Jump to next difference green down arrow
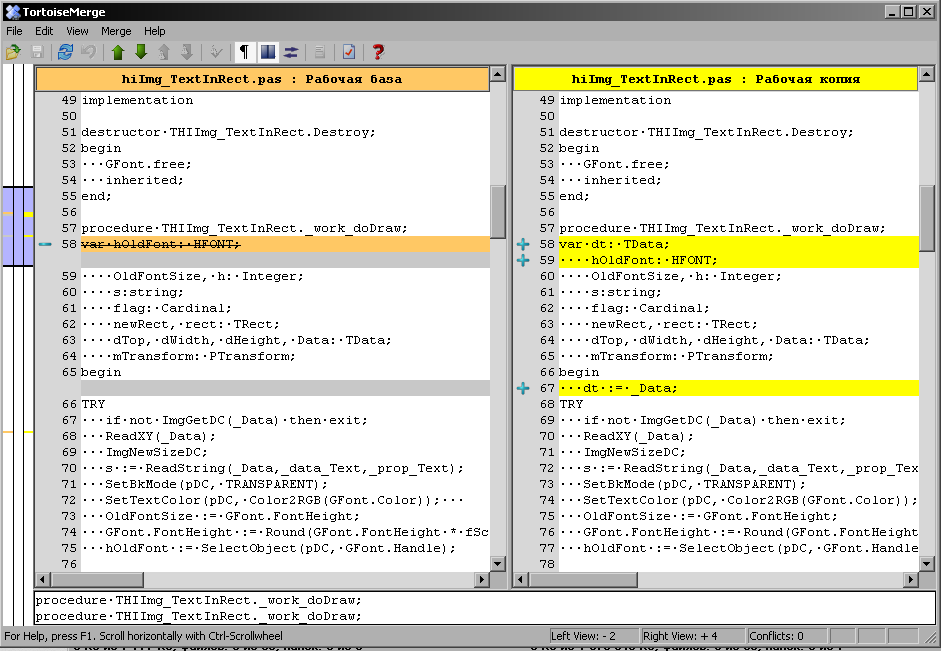The image size is (941, 651). [x=141, y=52]
